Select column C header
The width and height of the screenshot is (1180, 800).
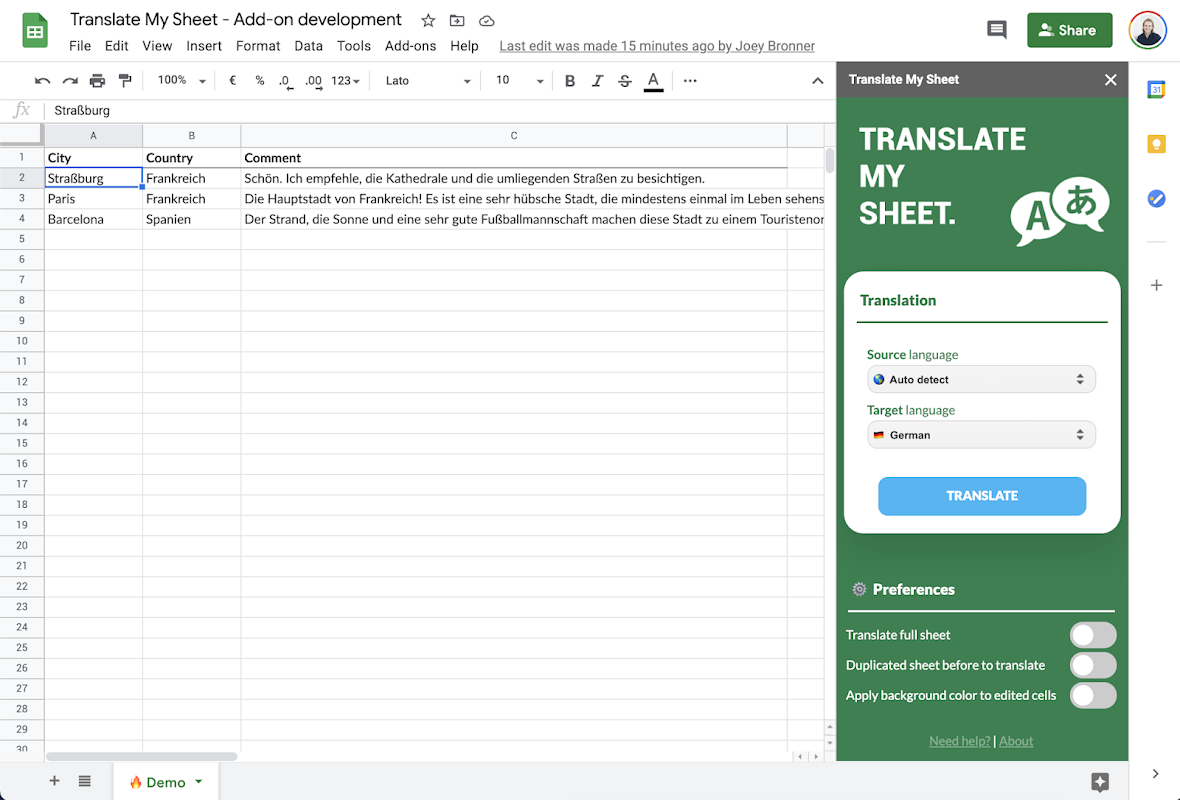click(514, 135)
